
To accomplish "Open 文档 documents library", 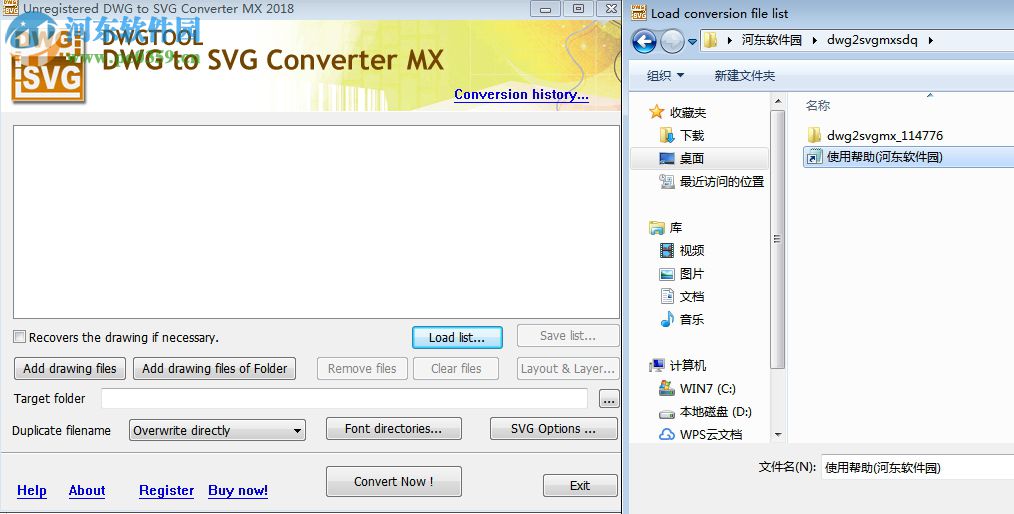I will coord(691,296).
